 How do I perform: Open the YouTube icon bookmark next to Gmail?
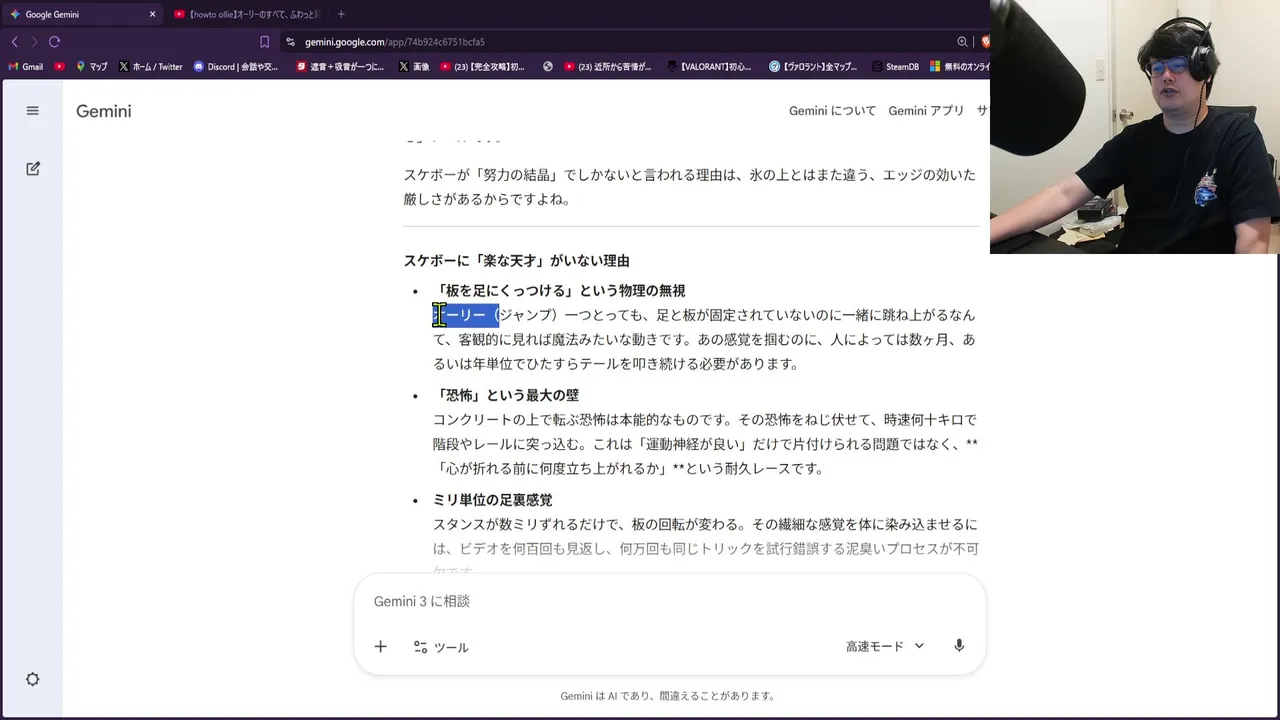(60, 67)
